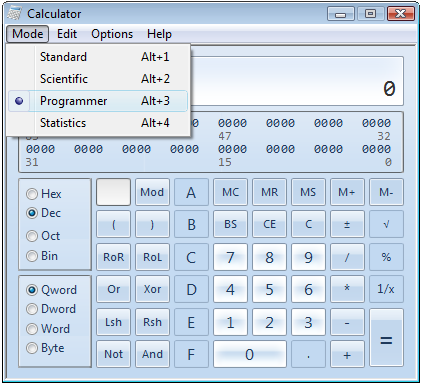
Task: Click the RoR rotate right button
Action: (x=113, y=257)
